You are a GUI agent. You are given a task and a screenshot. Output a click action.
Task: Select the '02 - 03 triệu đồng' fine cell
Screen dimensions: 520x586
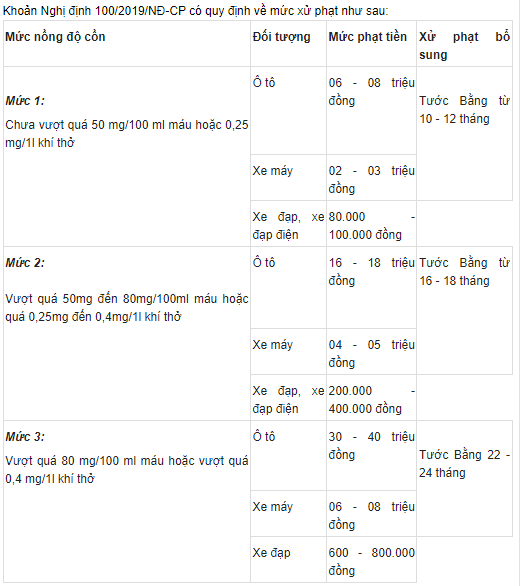(372, 178)
